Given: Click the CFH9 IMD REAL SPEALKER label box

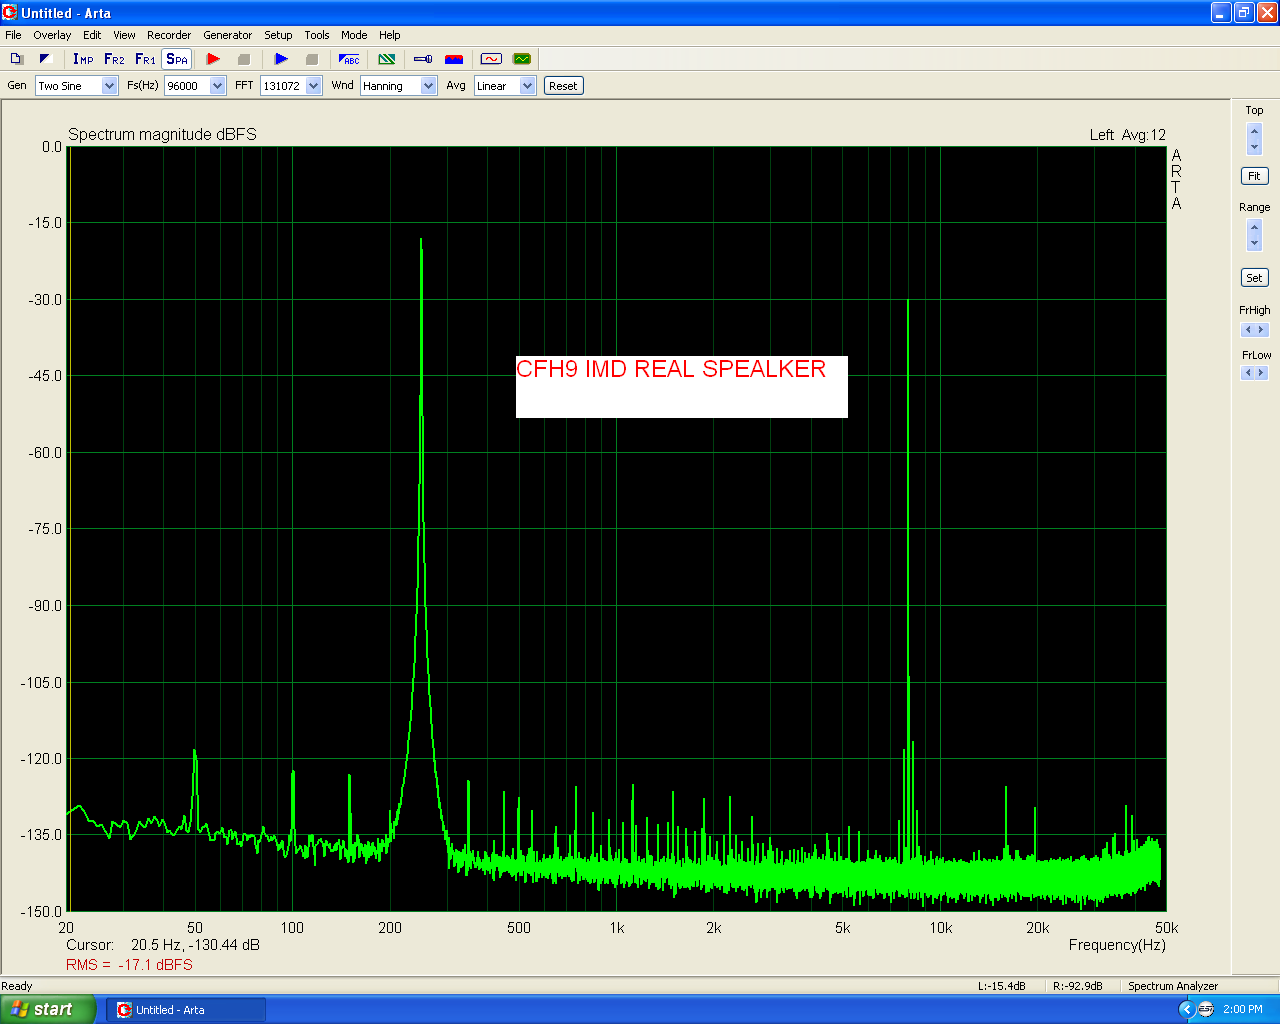Looking at the screenshot, I should pyautogui.click(x=682, y=387).
